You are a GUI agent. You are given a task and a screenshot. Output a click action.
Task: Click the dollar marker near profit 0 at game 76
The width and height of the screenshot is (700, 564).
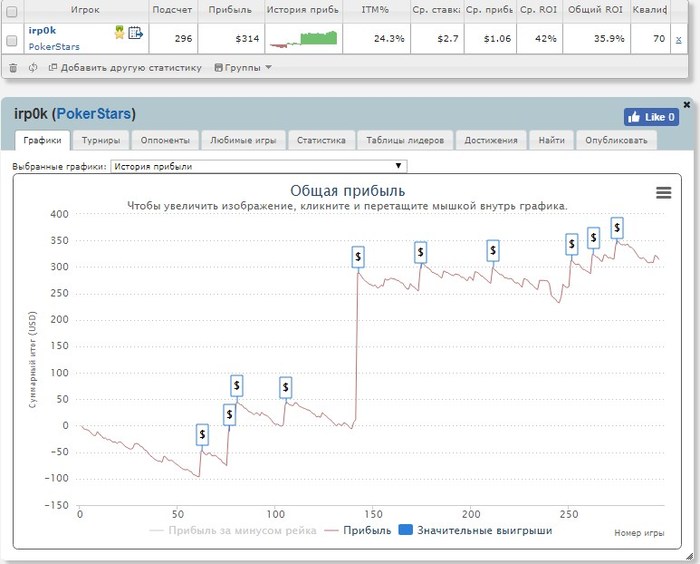click(x=229, y=415)
